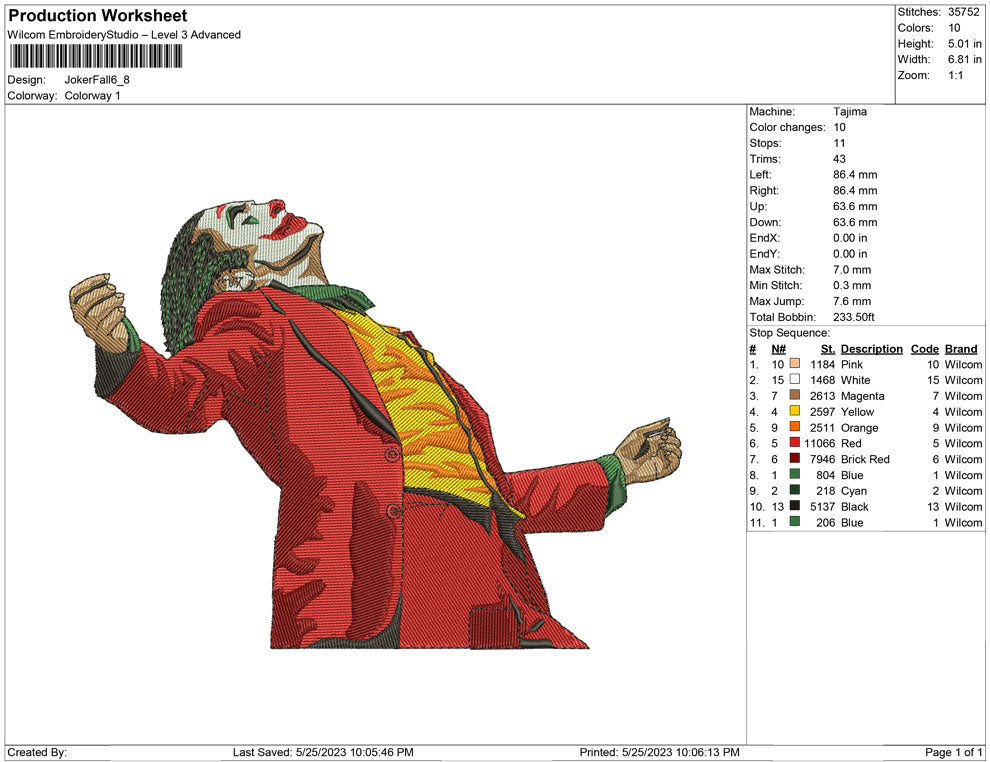990x762 pixels.
Task: Click the 'Left:' label
Action: pyautogui.click(x=760, y=174)
